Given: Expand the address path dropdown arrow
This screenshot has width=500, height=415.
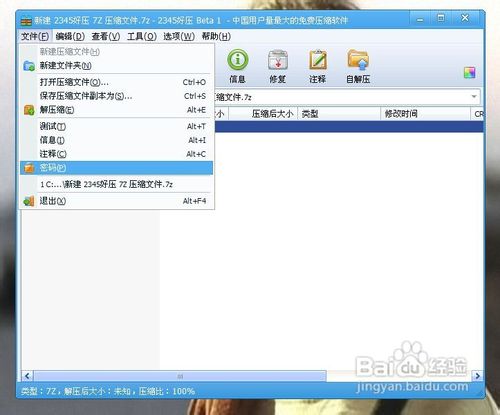Looking at the screenshot, I should [x=474, y=97].
